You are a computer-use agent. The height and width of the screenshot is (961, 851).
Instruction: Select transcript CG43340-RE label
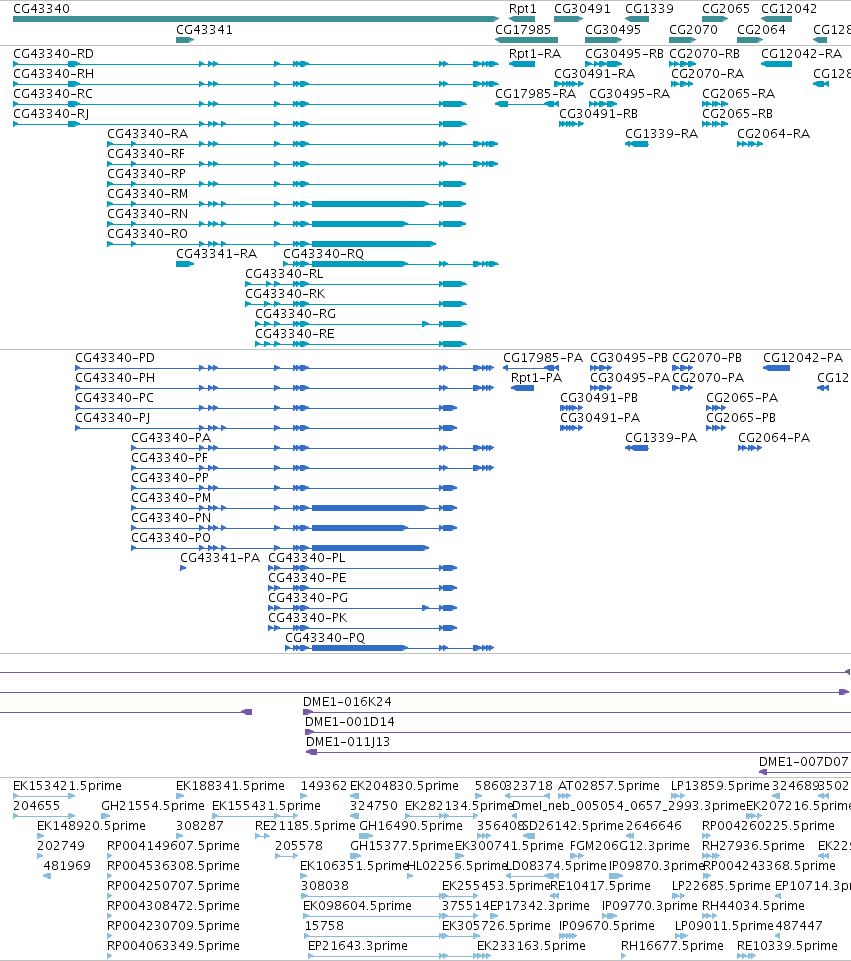click(x=295, y=334)
